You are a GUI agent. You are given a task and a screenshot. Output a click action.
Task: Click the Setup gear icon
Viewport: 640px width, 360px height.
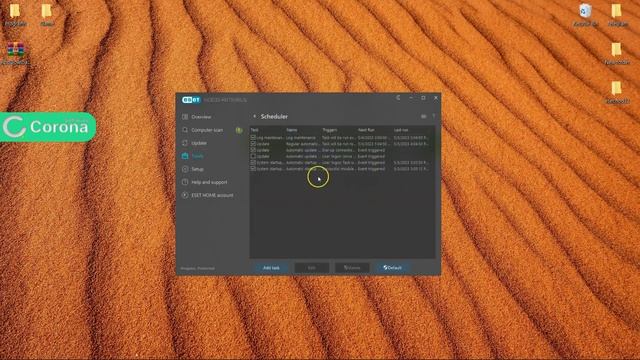(185, 169)
